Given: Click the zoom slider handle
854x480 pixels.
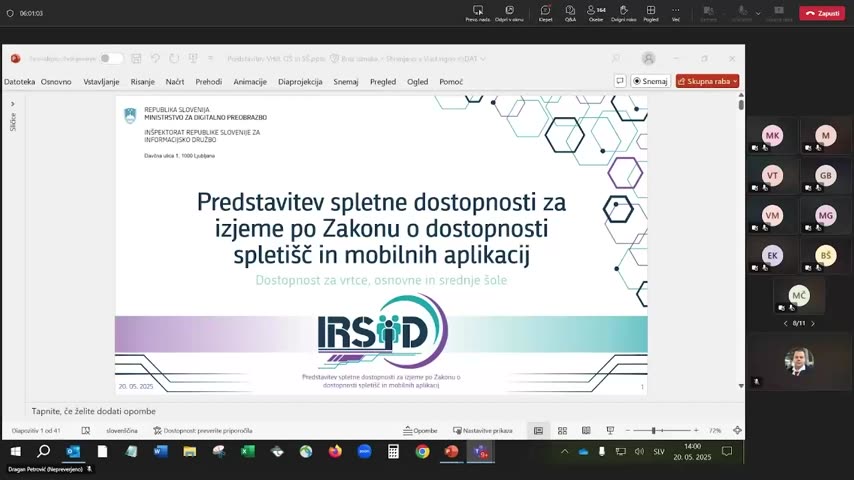Looking at the screenshot, I should (x=654, y=430).
